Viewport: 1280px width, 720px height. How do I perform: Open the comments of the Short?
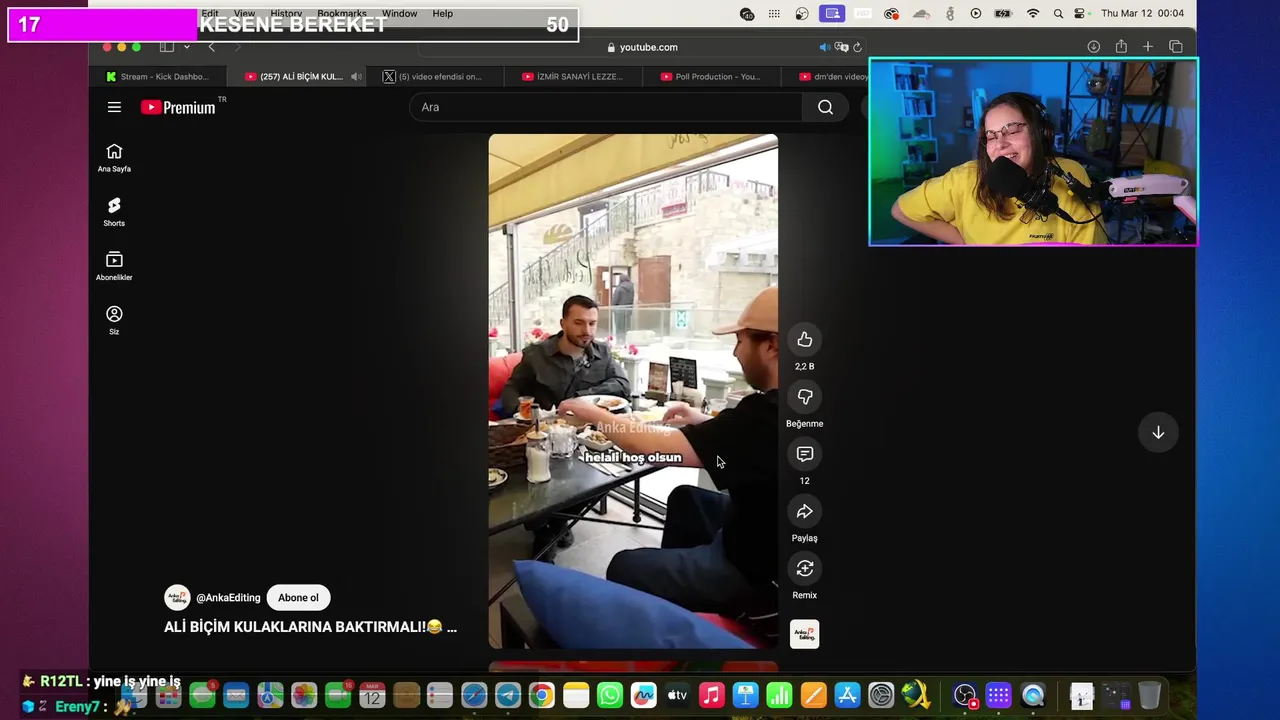click(x=804, y=454)
